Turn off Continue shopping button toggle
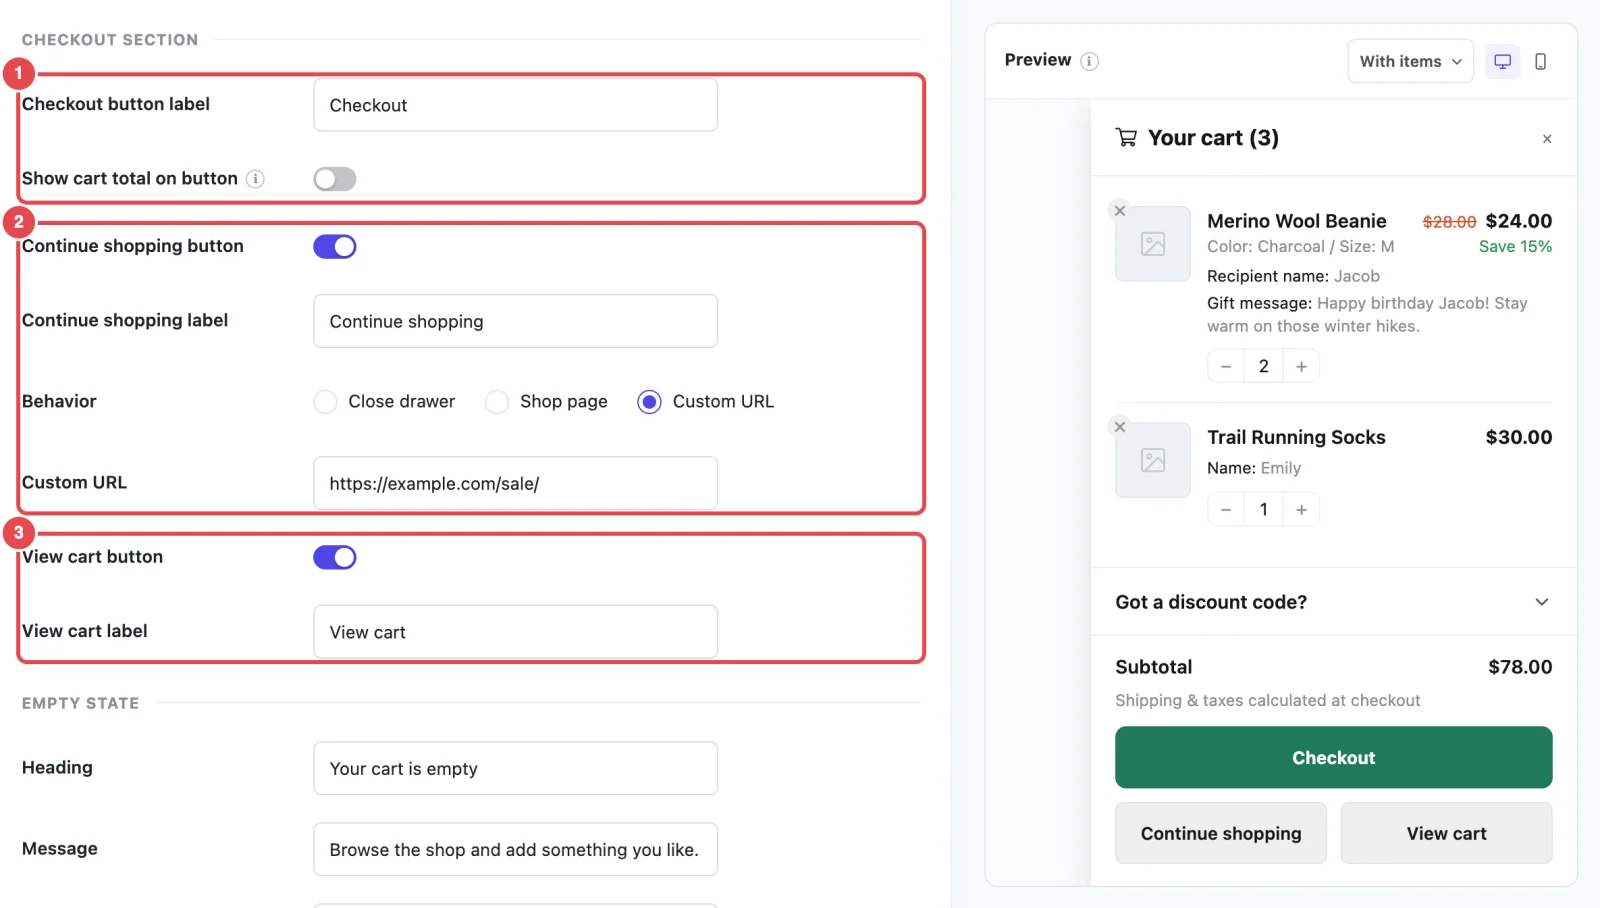The height and width of the screenshot is (908, 1600). click(335, 247)
